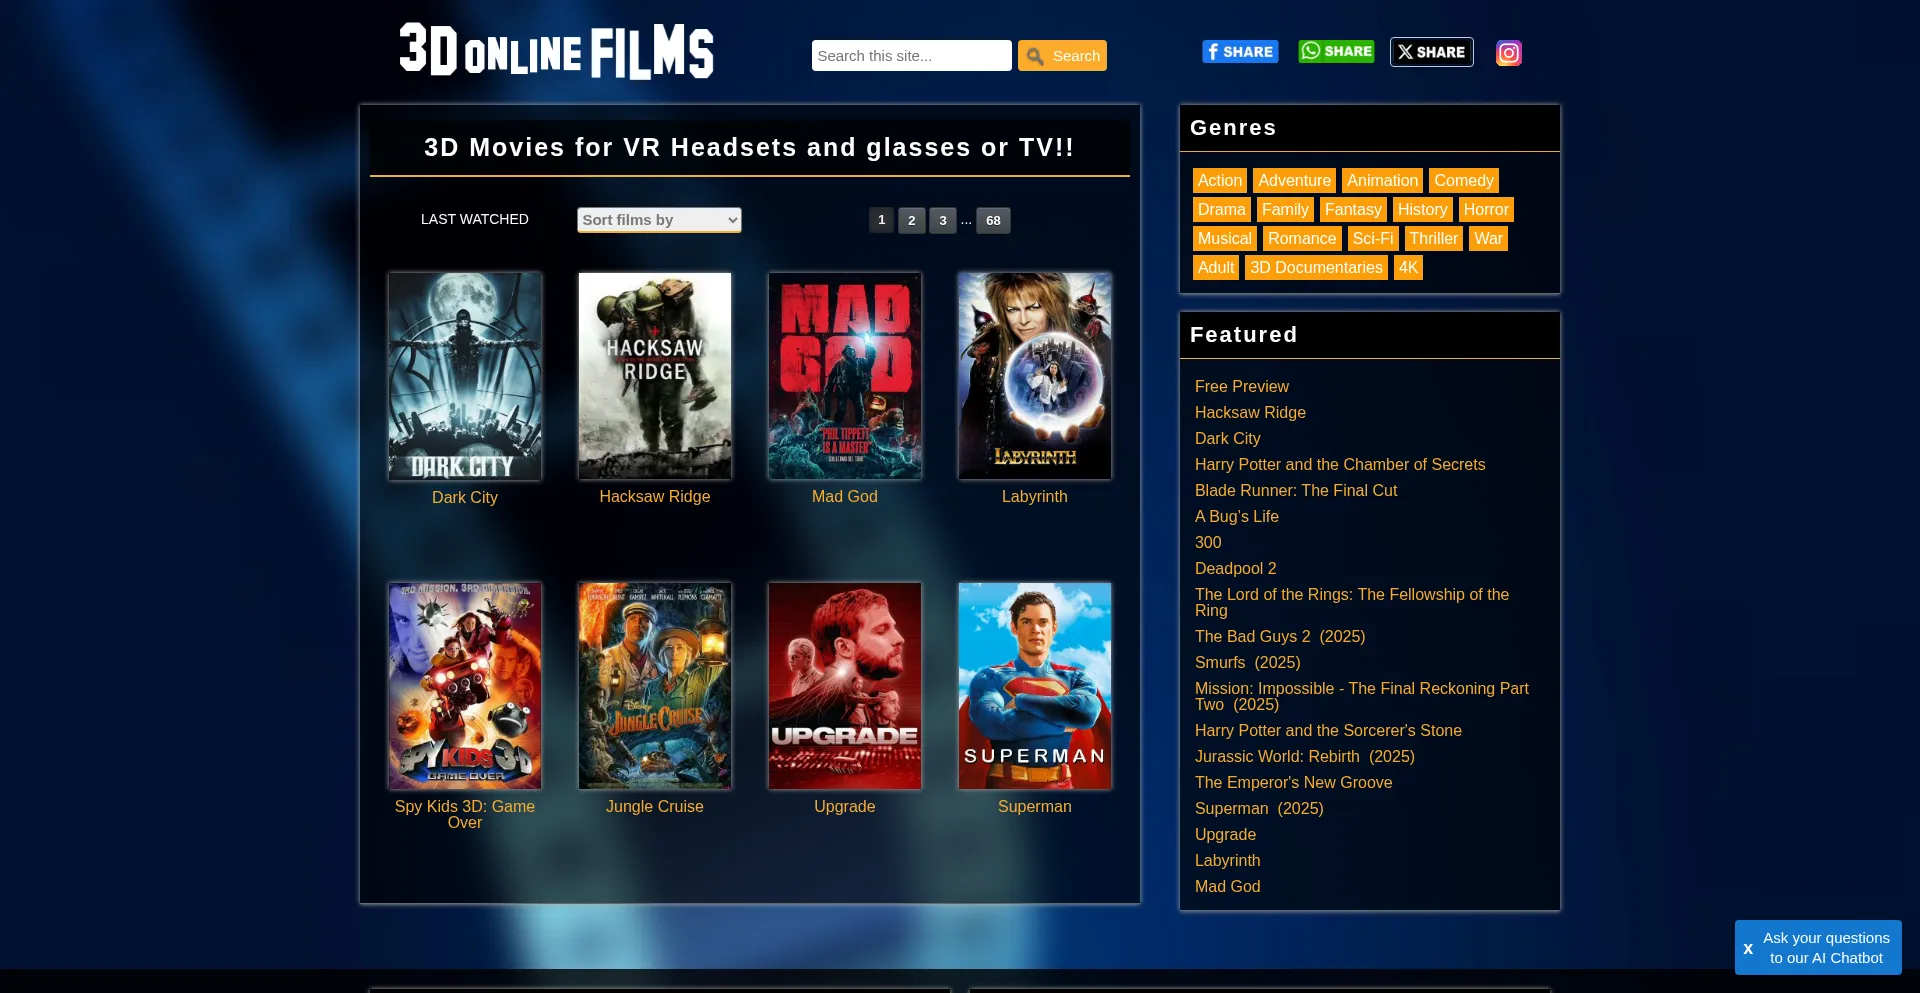Share the site on Facebook
Image resolution: width=1920 pixels, height=993 pixels.
coord(1239,52)
